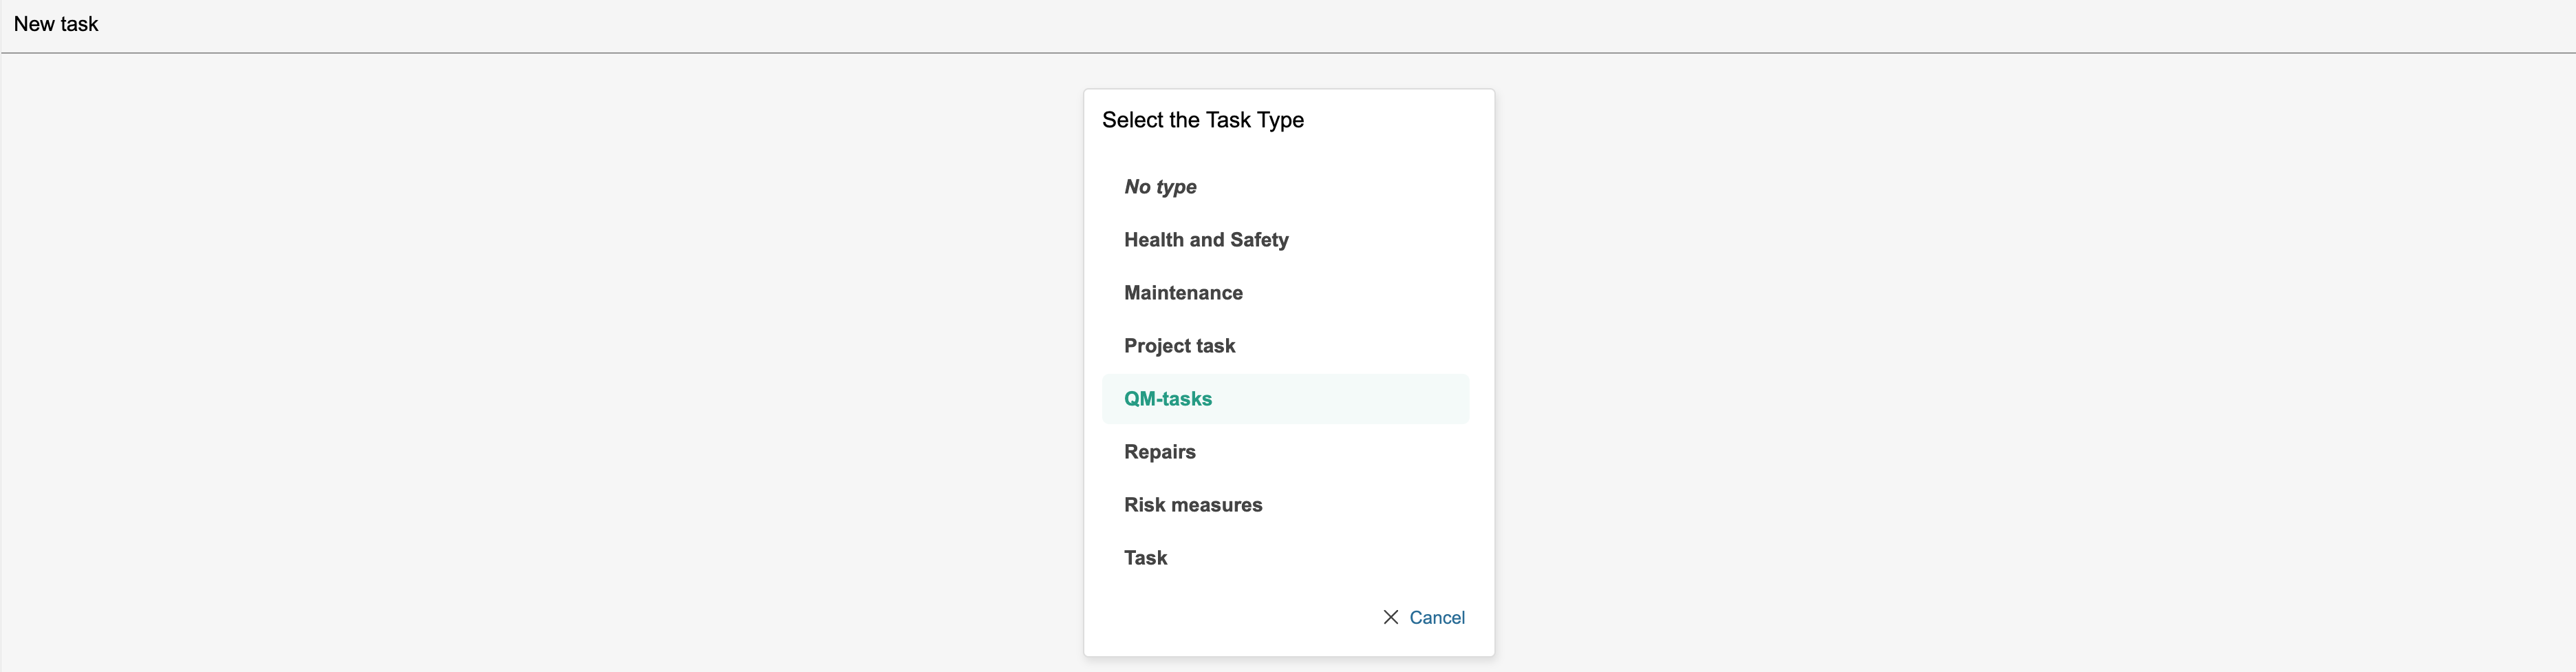
Task: Select Maintenance as the task type
Action: pos(1183,293)
